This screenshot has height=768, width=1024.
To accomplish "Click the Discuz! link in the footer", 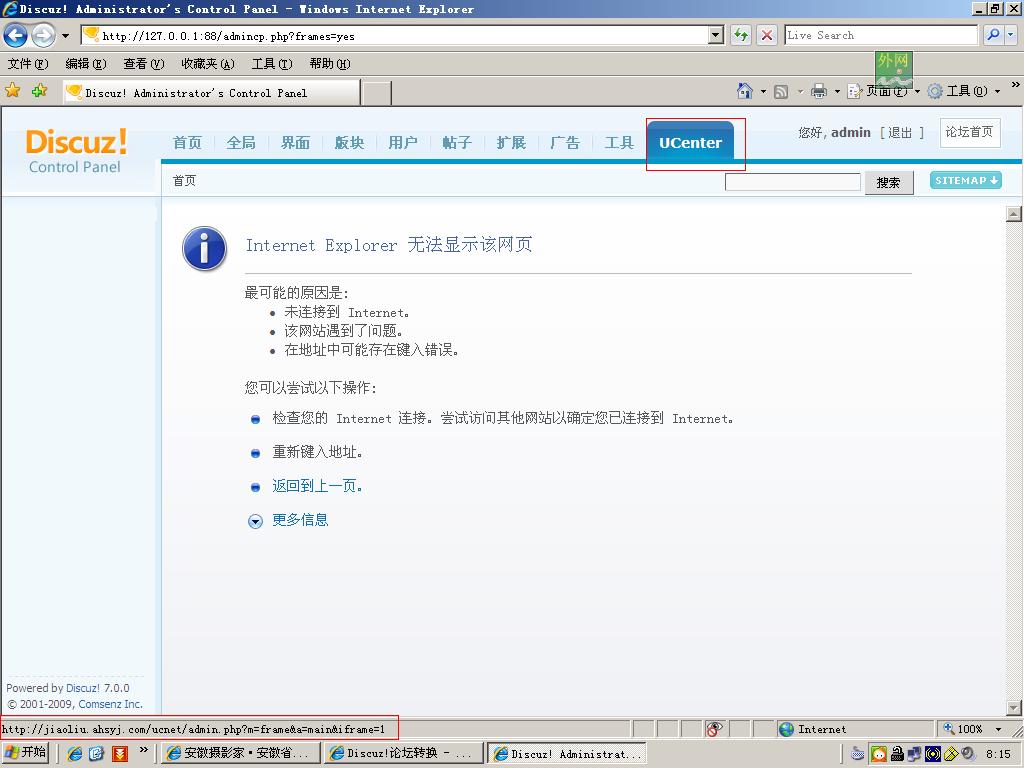I will [x=83, y=688].
